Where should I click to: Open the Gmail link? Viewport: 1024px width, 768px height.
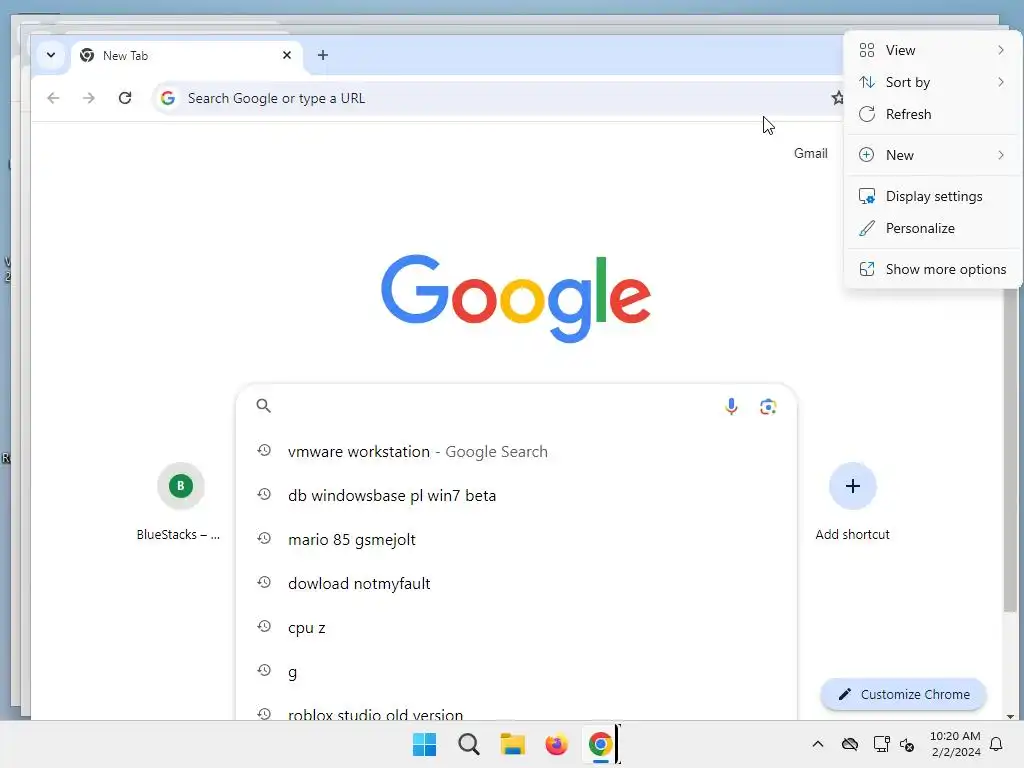(x=810, y=153)
